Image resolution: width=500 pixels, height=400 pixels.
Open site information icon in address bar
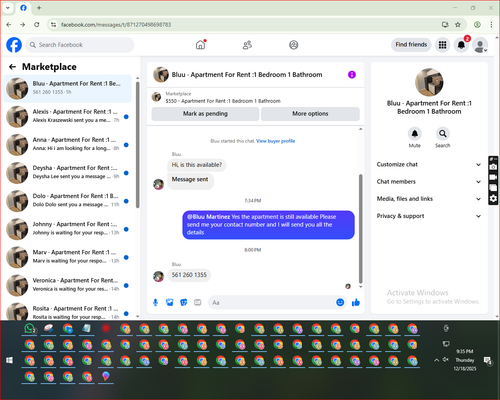click(53, 24)
